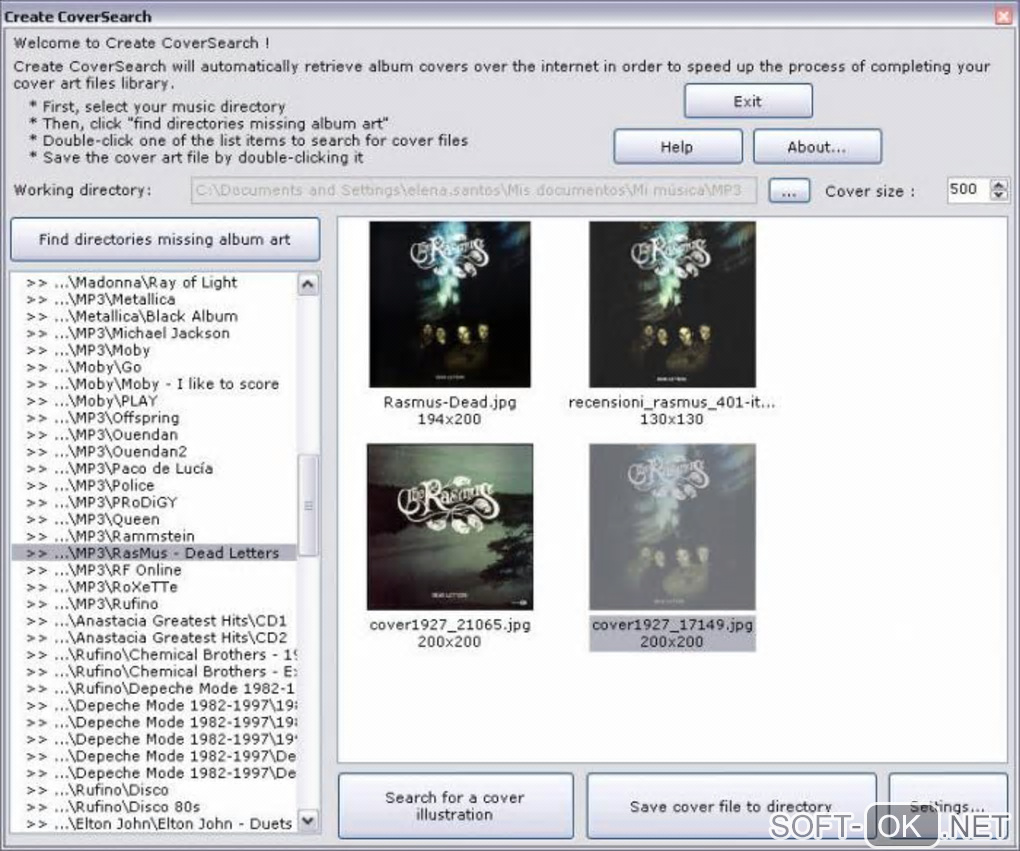Screen dimensions: 1020x851
Task: Select the MP3\Rufino entry
Action: point(154,604)
